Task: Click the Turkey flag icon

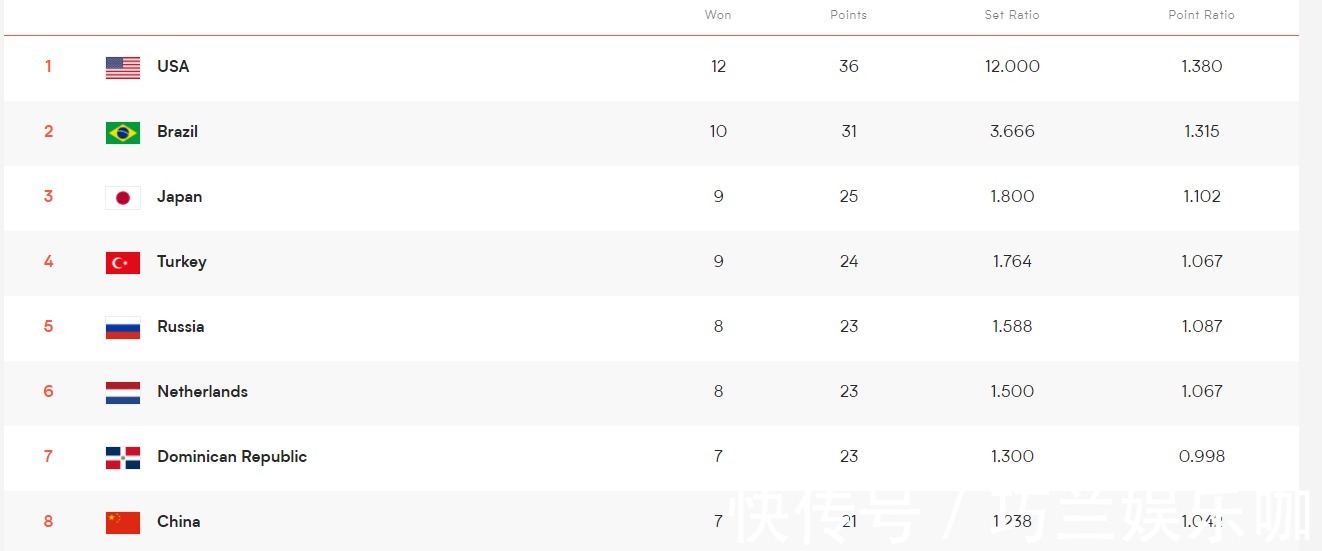Action: click(x=123, y=262)
